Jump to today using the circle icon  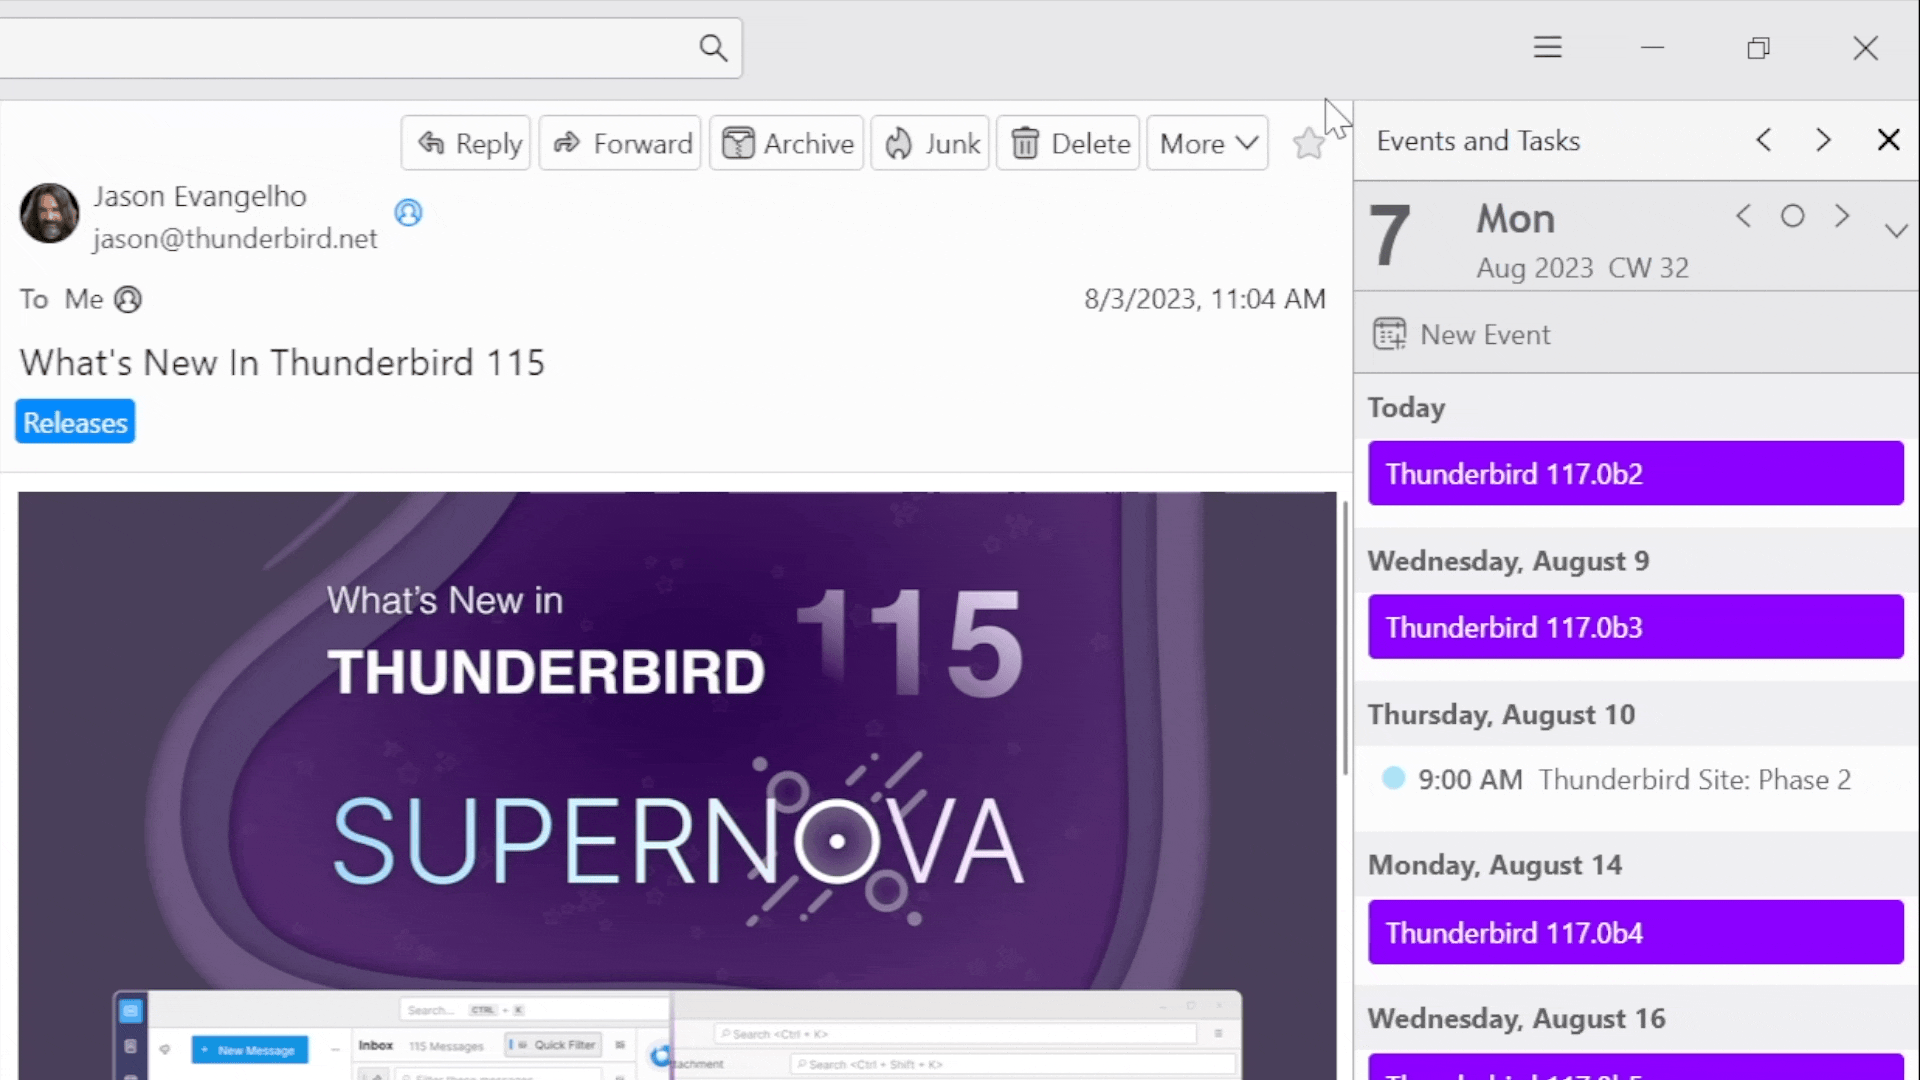pyautogui.click(x=1792, y=216)
